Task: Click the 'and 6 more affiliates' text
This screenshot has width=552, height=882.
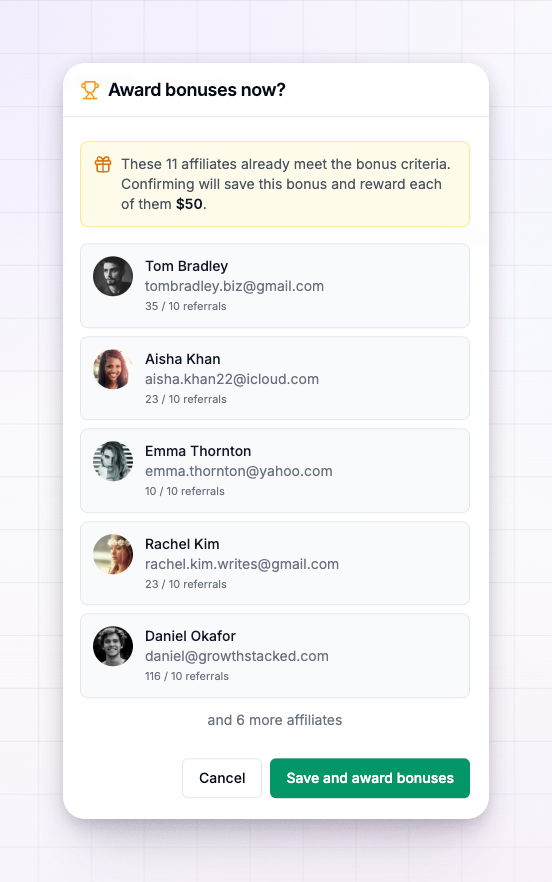Action: click(275, 720)
